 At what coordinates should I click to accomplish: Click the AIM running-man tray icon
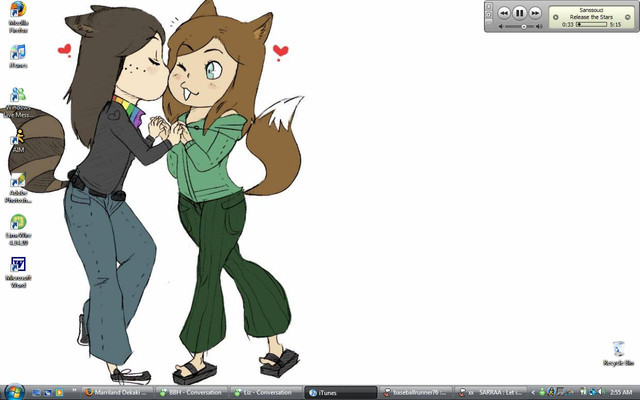(551, 392)
